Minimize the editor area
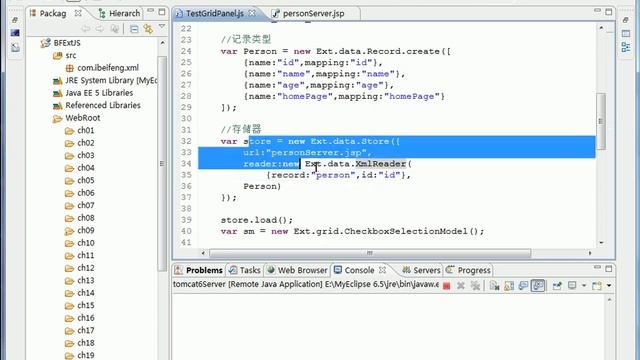This screenshot has width=640, height=360. tap(597, 11)
